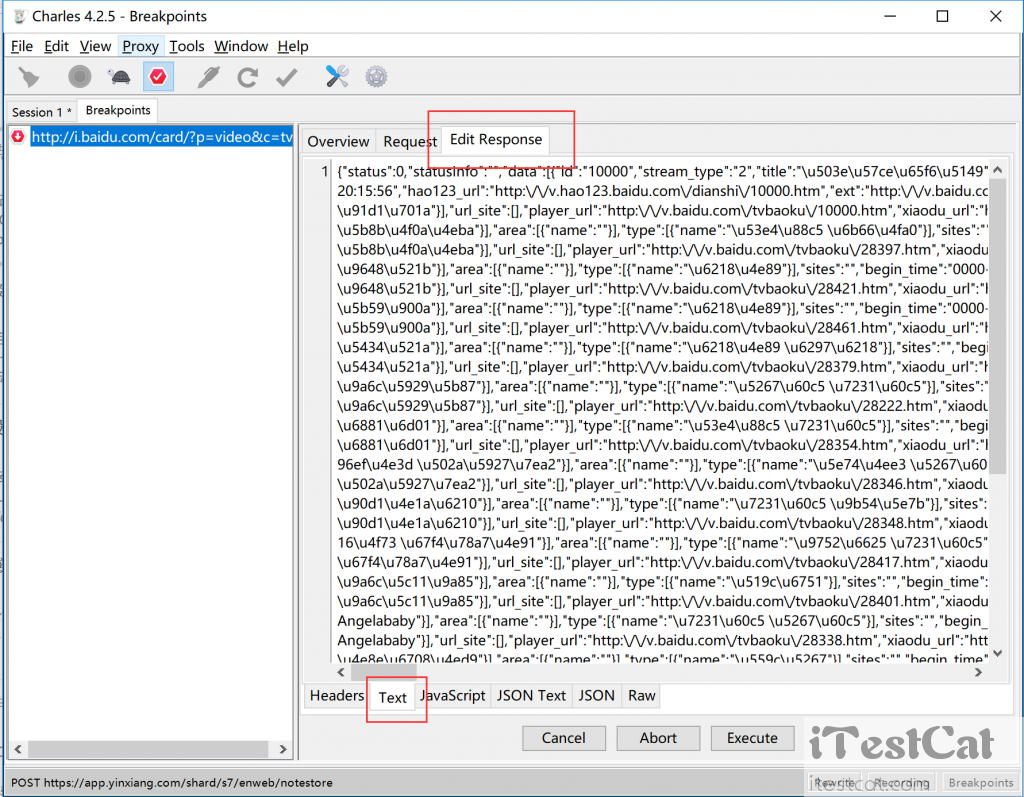The width and height of the screenshot is (1024, 797).
Task: Switch to Session 1 tab
Action: coord(41,112)
